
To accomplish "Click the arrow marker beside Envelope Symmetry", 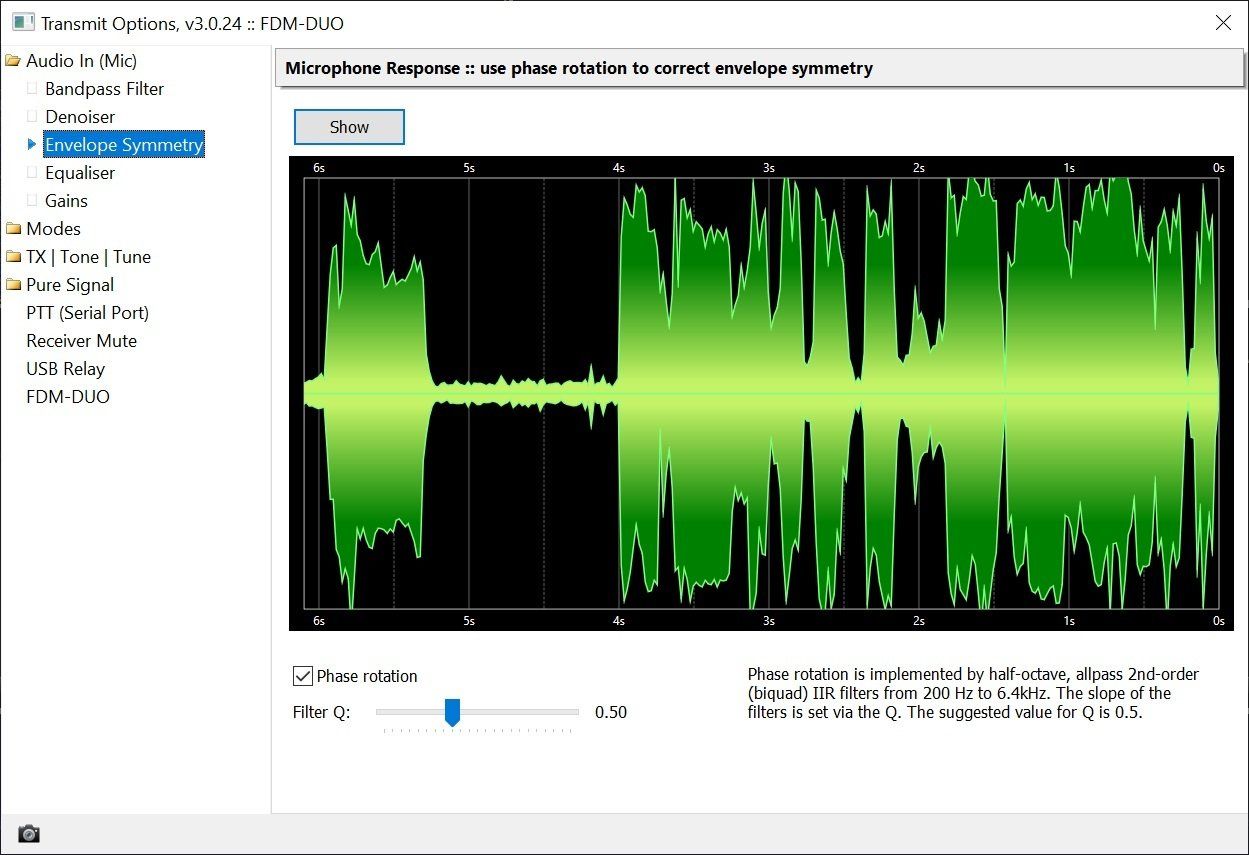I will pyautogui.click(x=32, y=145).
